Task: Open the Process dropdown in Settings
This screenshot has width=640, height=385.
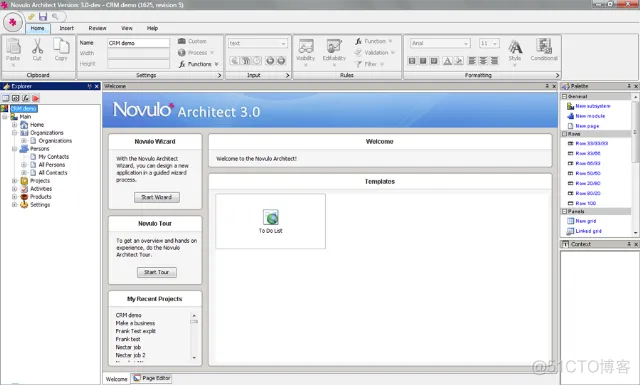Action: (196, 53)
